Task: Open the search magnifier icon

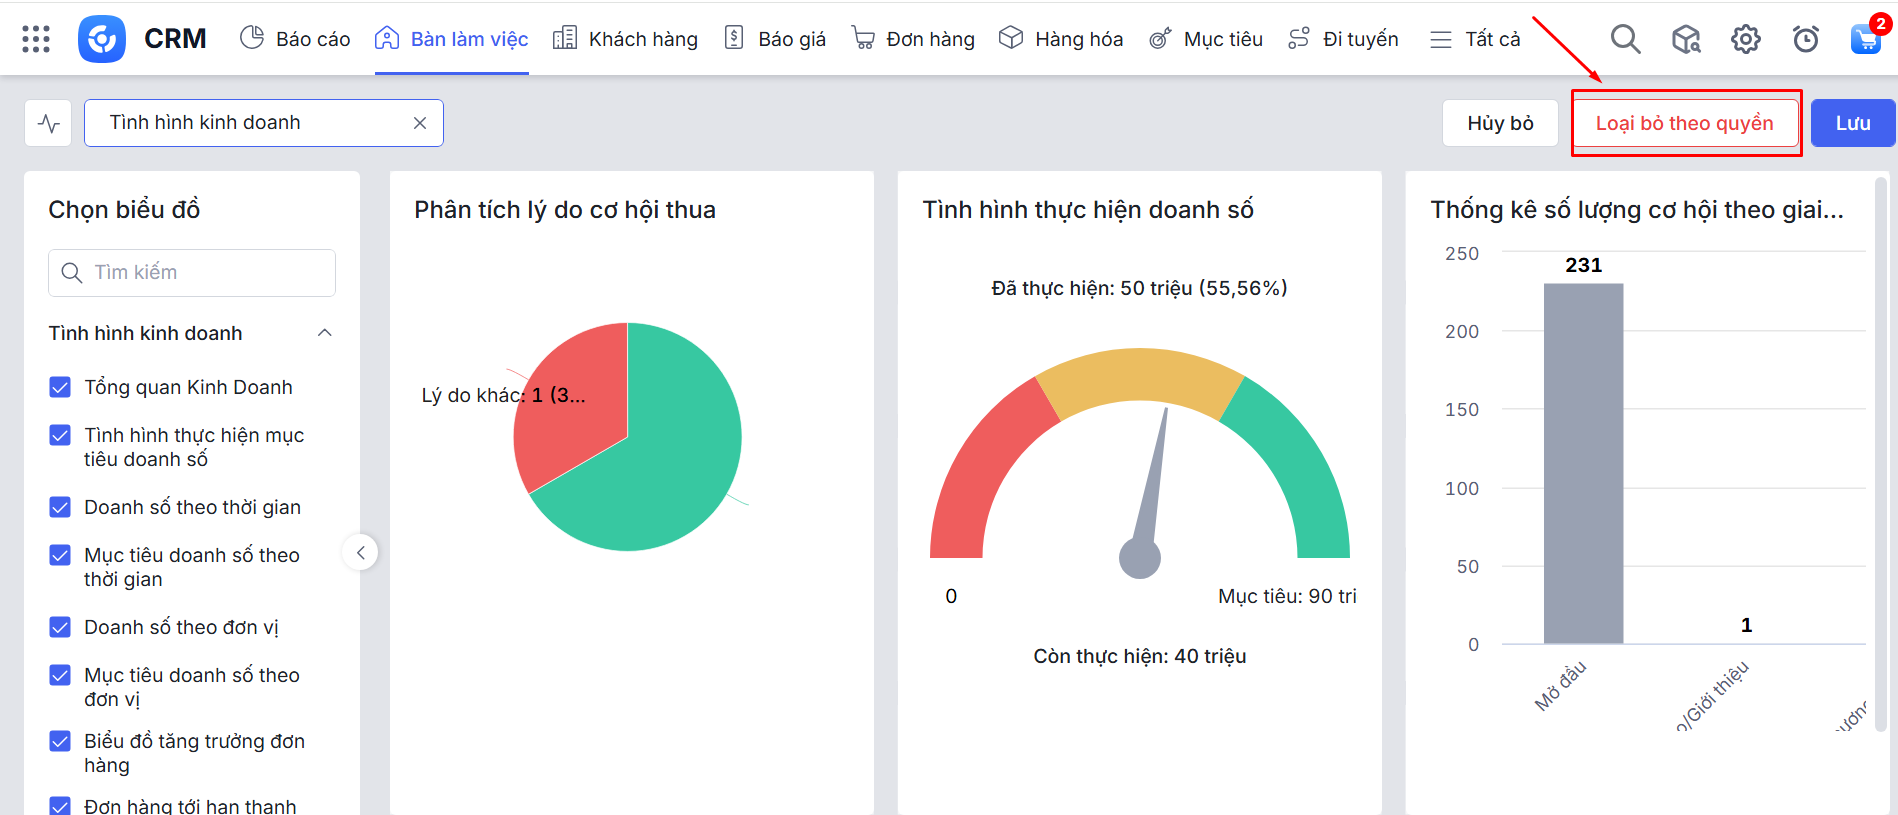Action: 1625,39
